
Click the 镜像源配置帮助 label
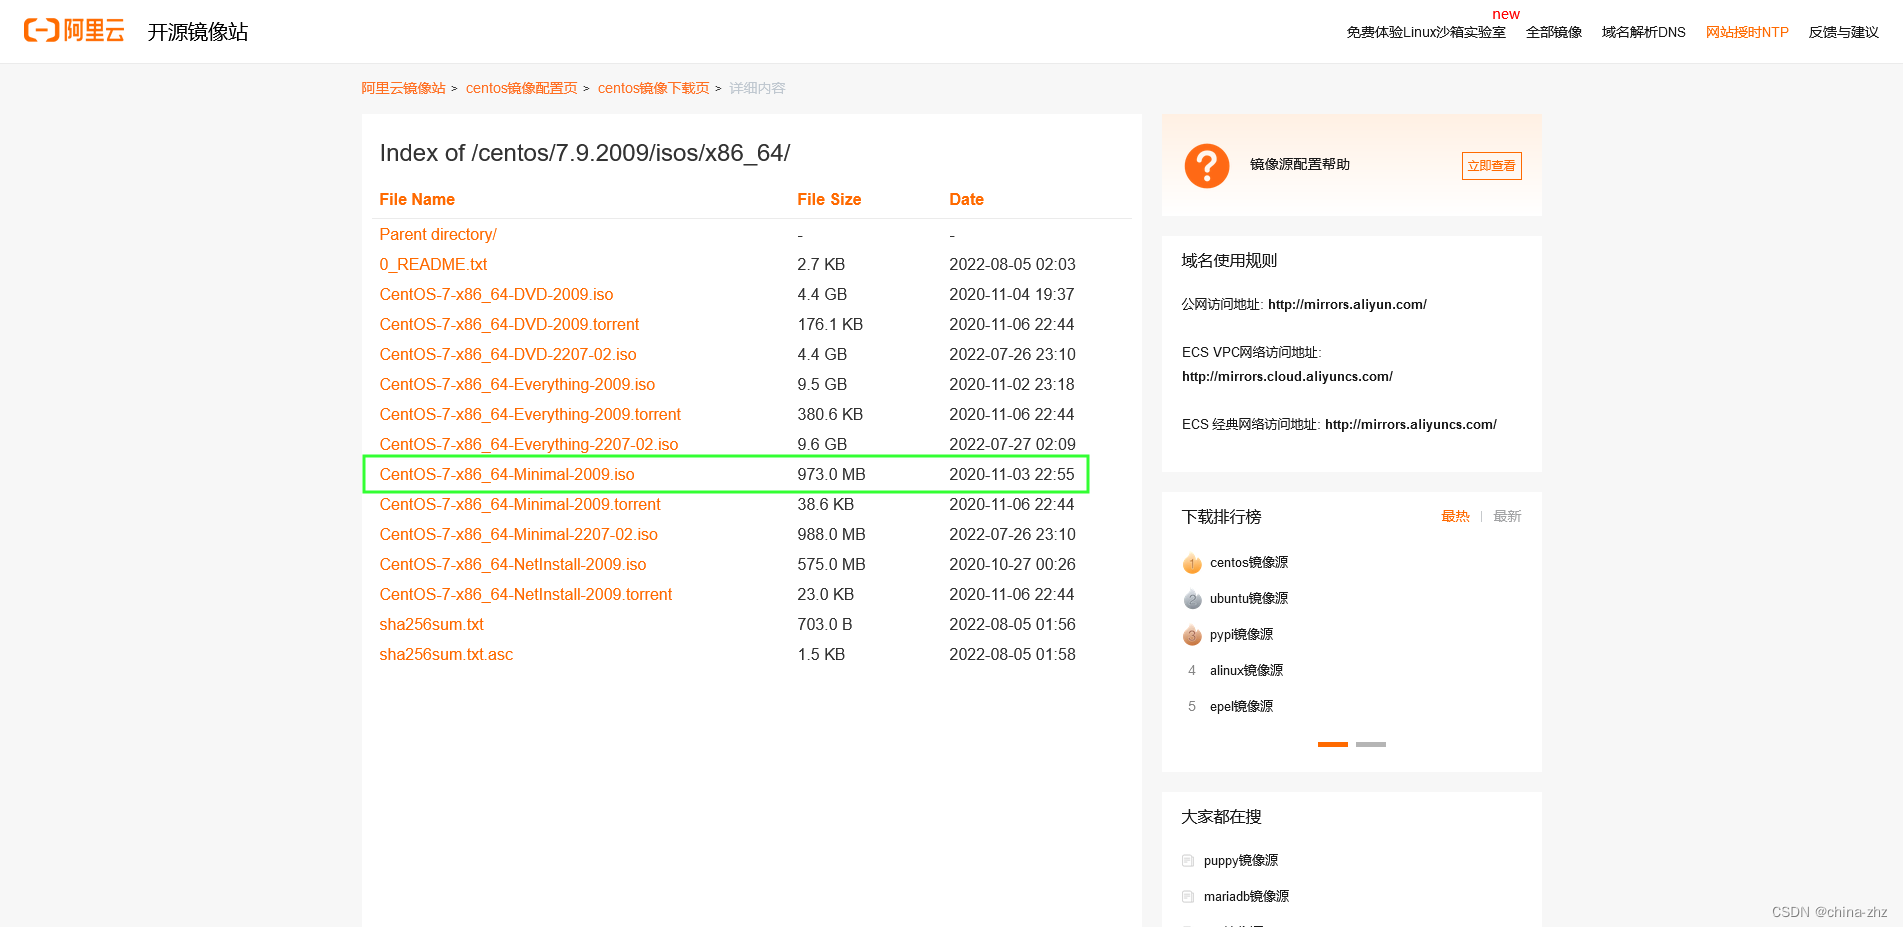click(1300, 165)
